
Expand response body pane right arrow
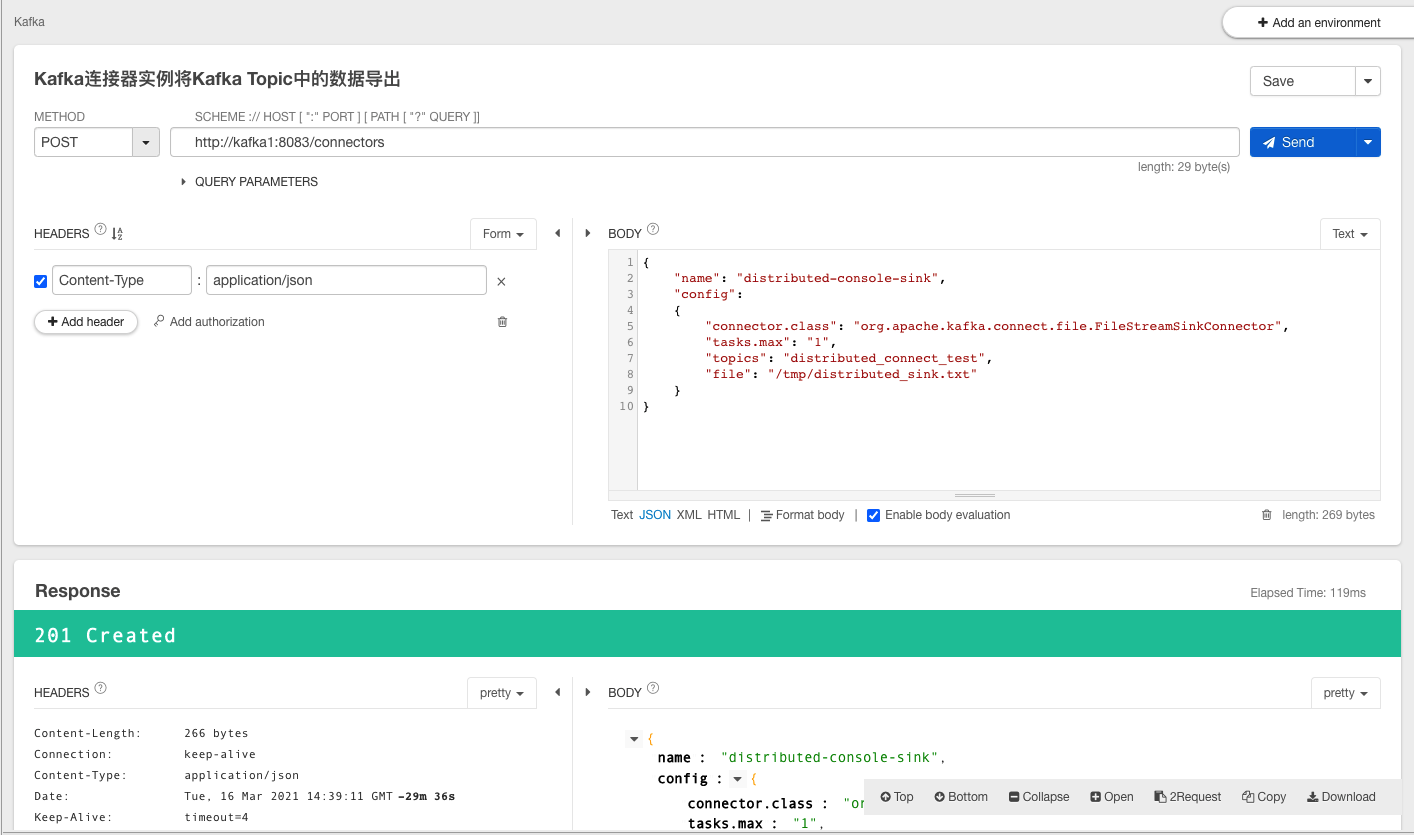(x=587, y=693)
